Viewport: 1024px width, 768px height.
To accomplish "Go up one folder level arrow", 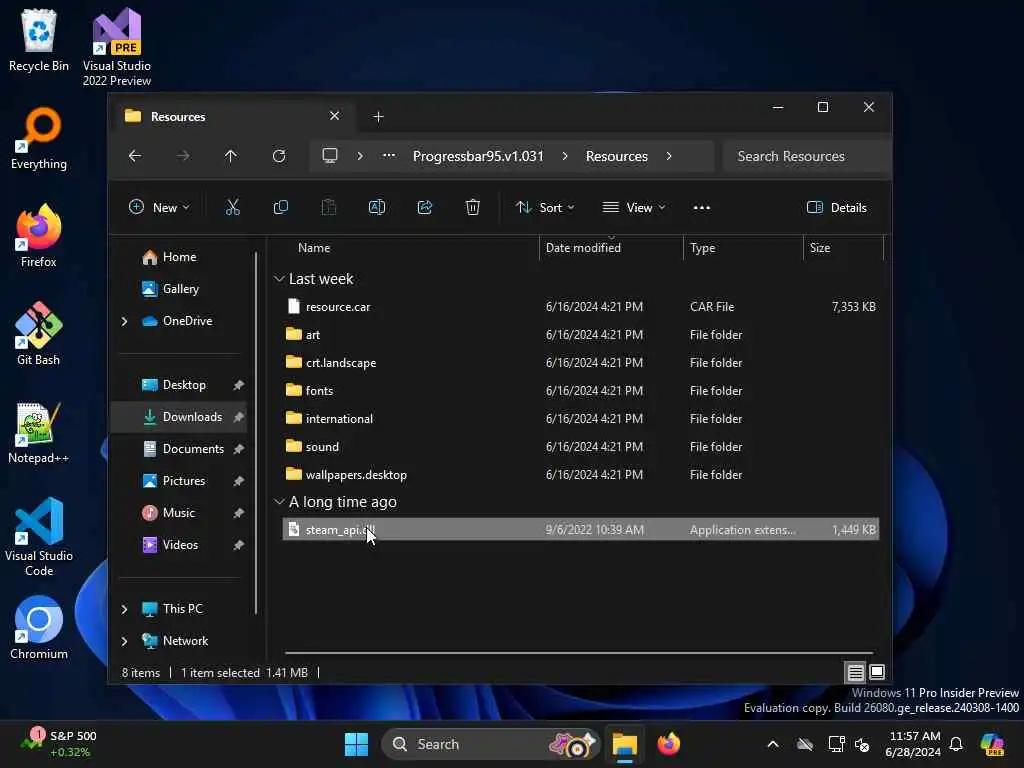I will [x=231, y=156].
